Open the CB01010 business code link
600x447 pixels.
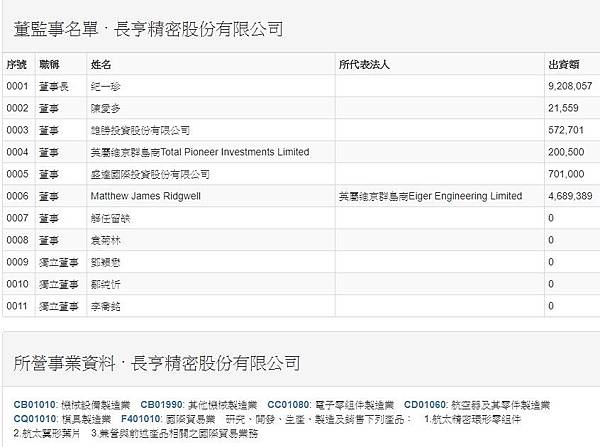[x=35, y=405]
